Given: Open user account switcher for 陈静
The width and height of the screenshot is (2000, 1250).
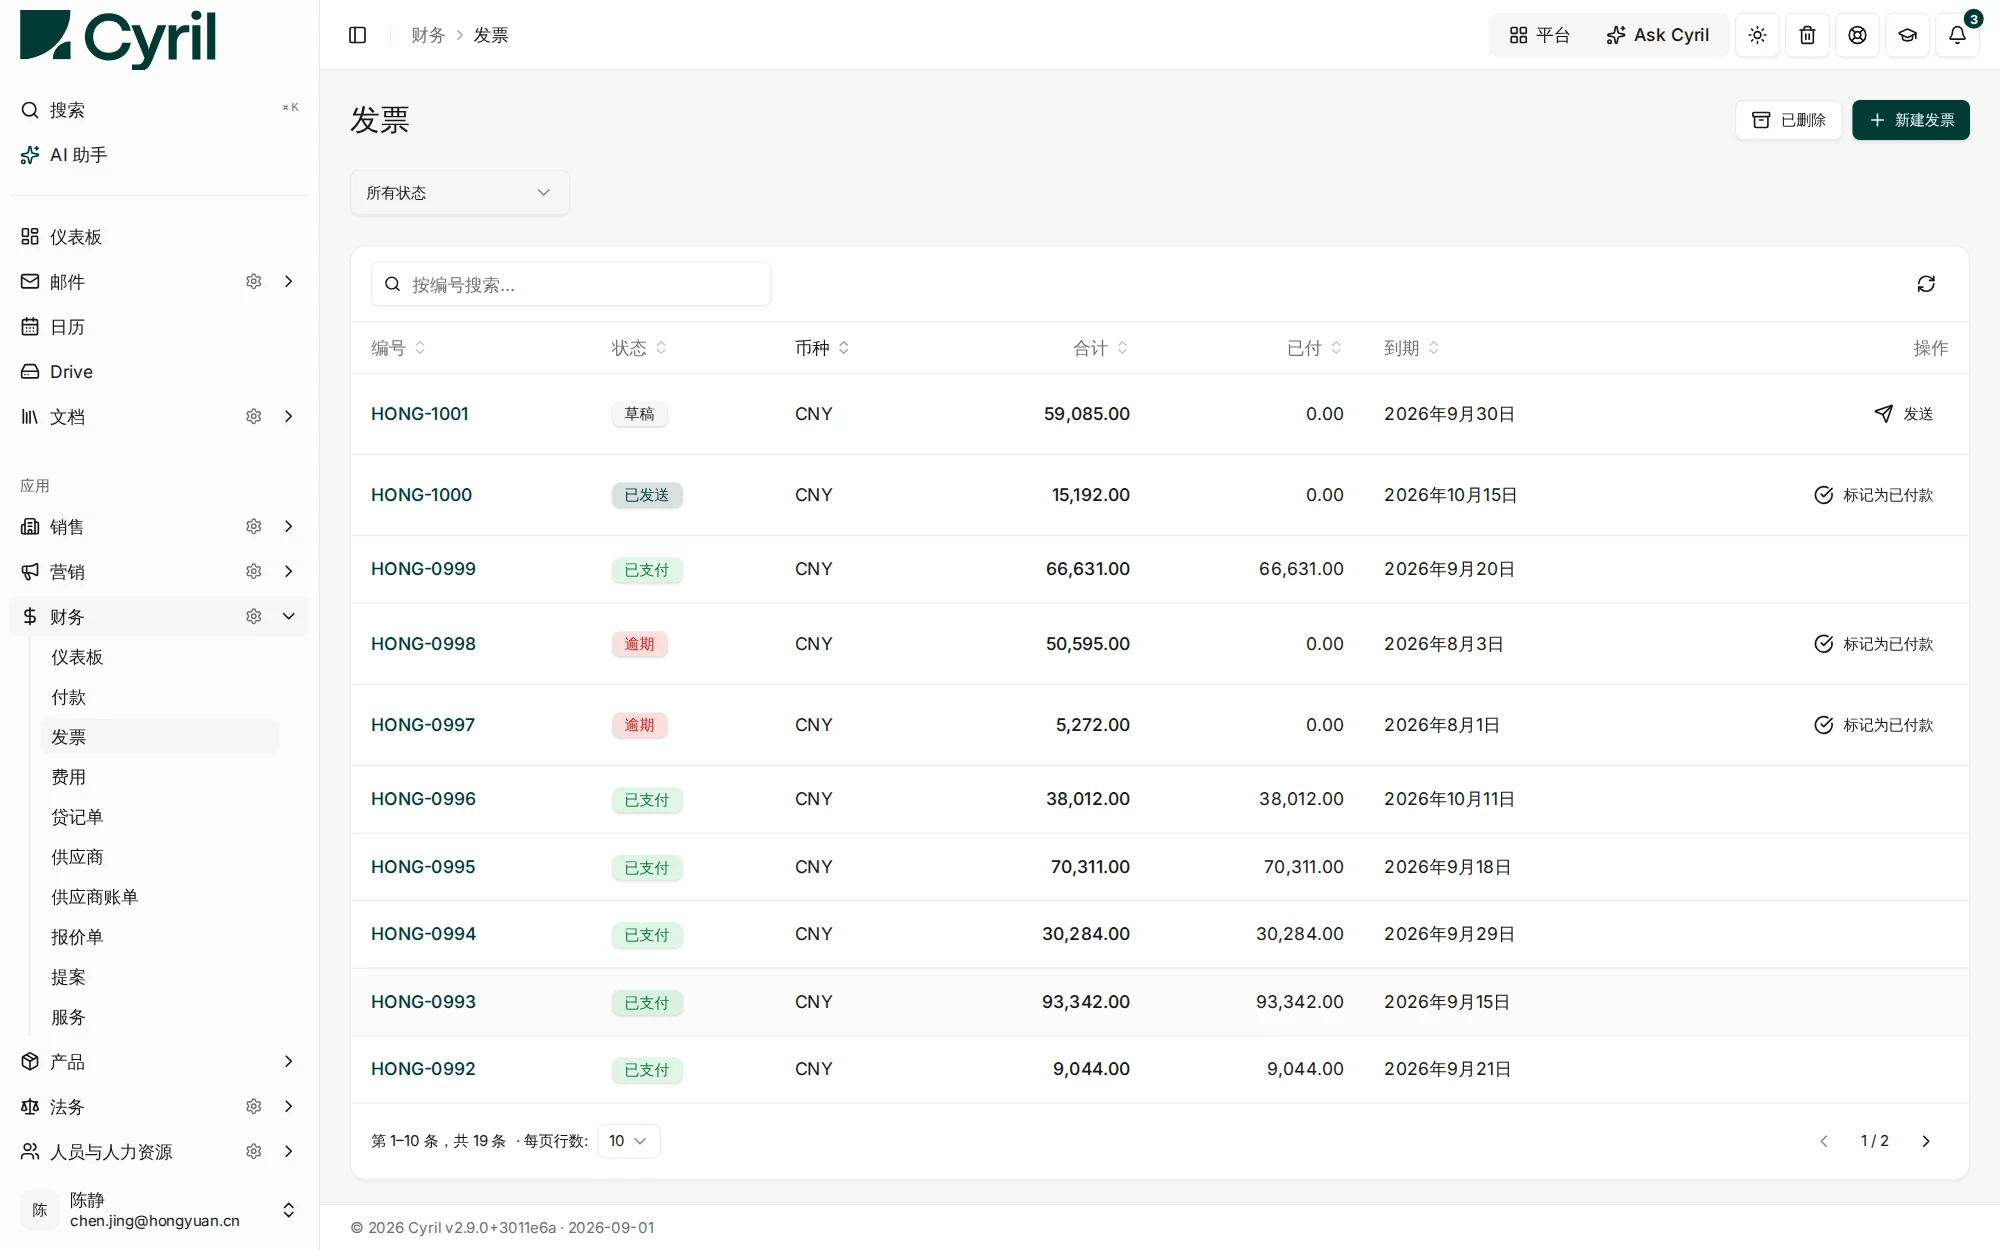Looking at the screenshot, I should click(160, 1210).
